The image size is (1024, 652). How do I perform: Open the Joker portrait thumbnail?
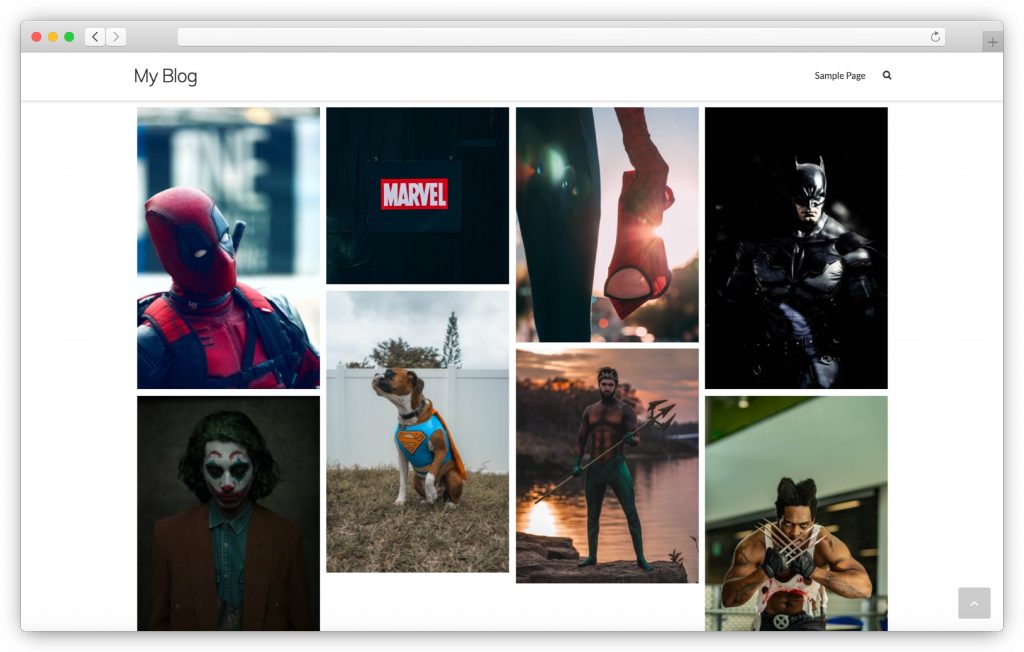pyautogui.click(x=229, y=513)
